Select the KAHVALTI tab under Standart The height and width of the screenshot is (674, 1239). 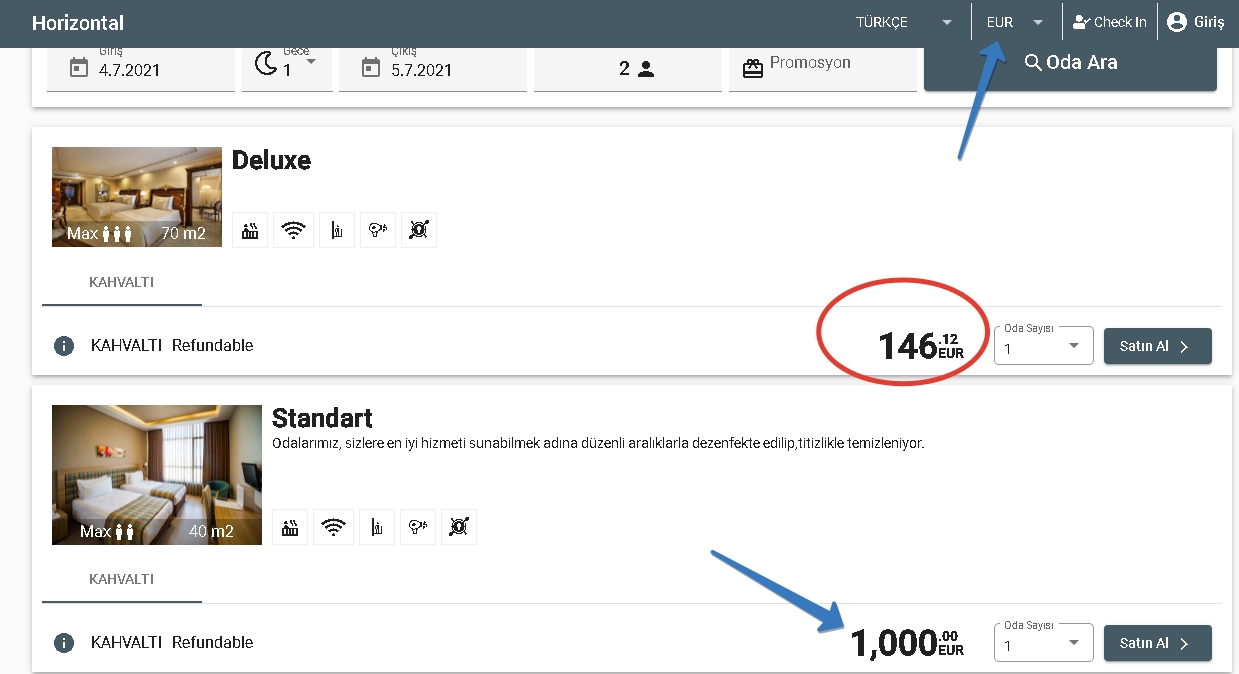[x=122, y=580]
